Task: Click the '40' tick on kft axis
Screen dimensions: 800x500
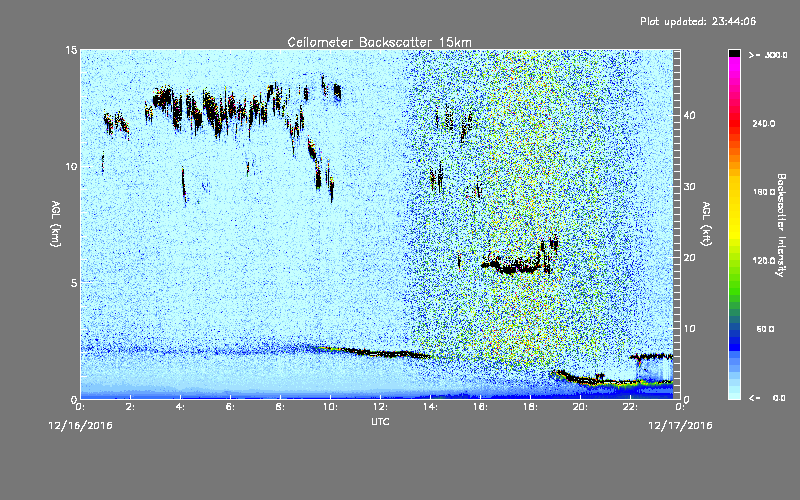Action: [x=689, y=115]
